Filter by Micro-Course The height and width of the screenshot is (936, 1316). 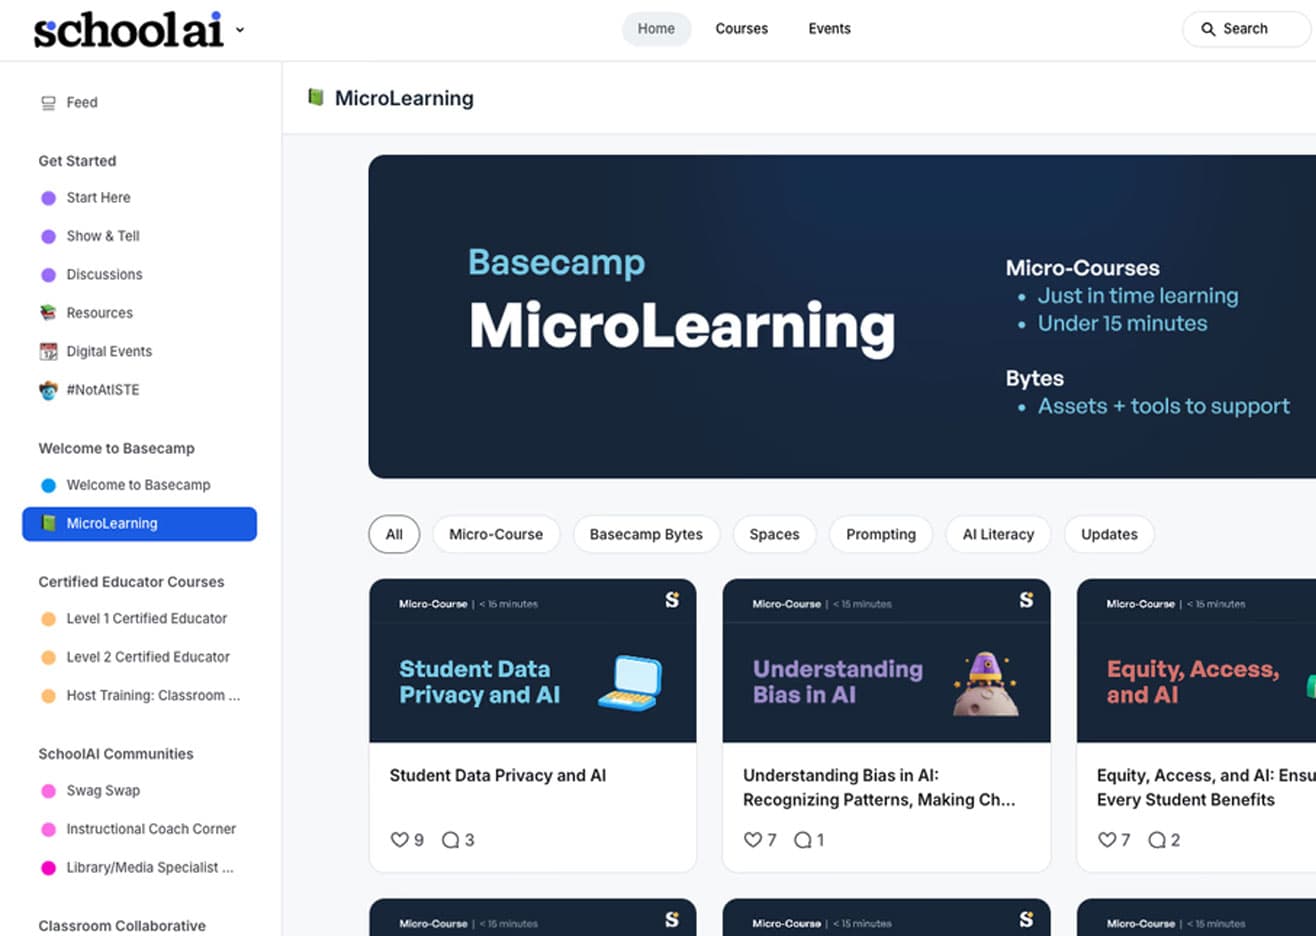coord(496,534)
